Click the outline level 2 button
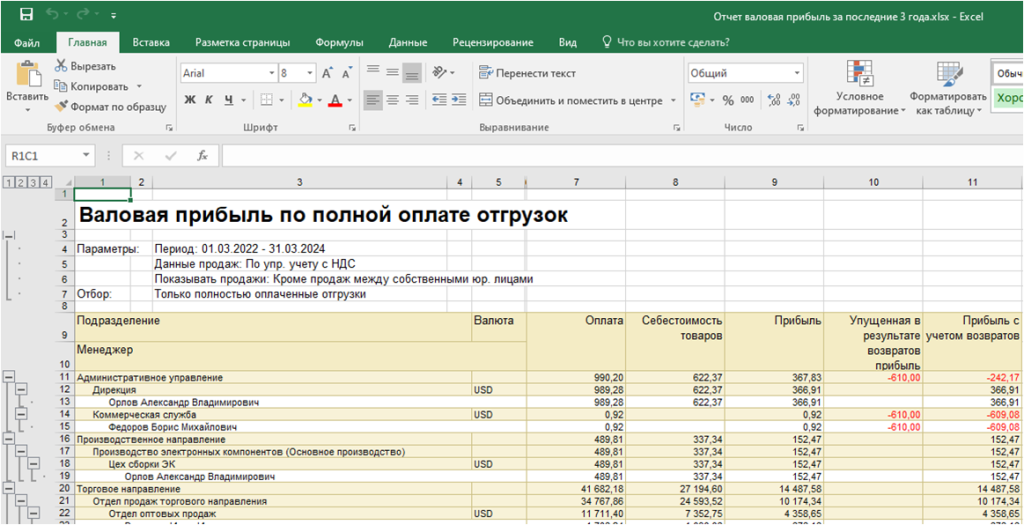 click(x=21, y=182)
